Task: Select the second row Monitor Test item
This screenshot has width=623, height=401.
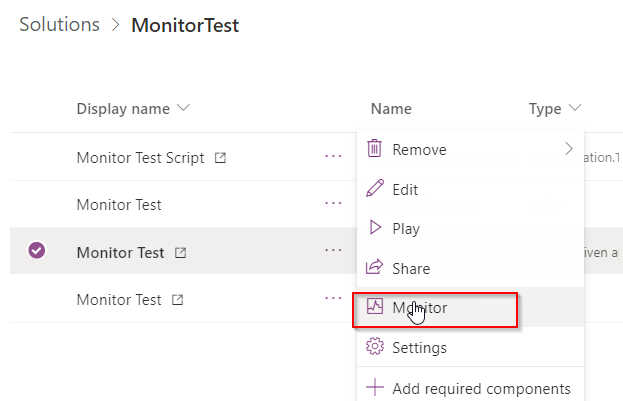Action: pyautogui.click(x=119, y=205)
